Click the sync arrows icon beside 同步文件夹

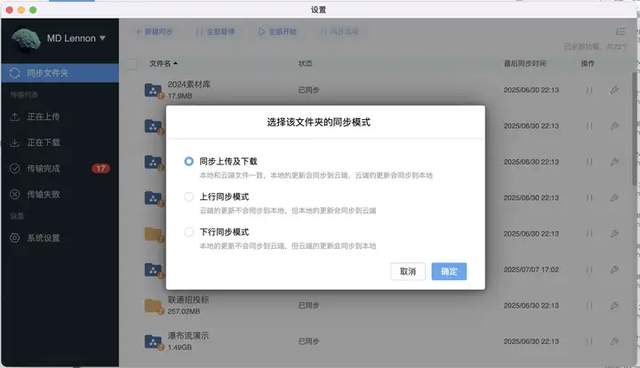(x=15, y=73)
